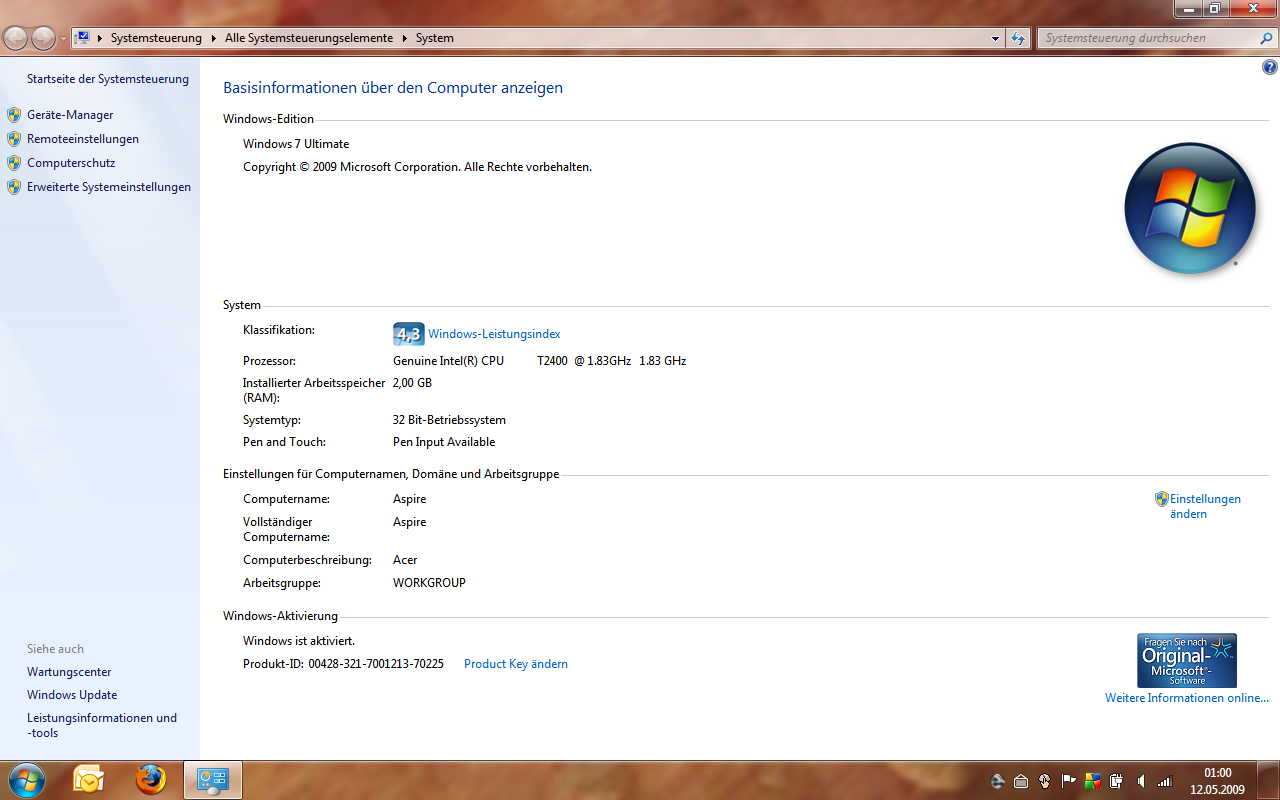Launch Firefox from the taskbar
This screenshot has height=800, width=1280.
[x=151, y=779]
